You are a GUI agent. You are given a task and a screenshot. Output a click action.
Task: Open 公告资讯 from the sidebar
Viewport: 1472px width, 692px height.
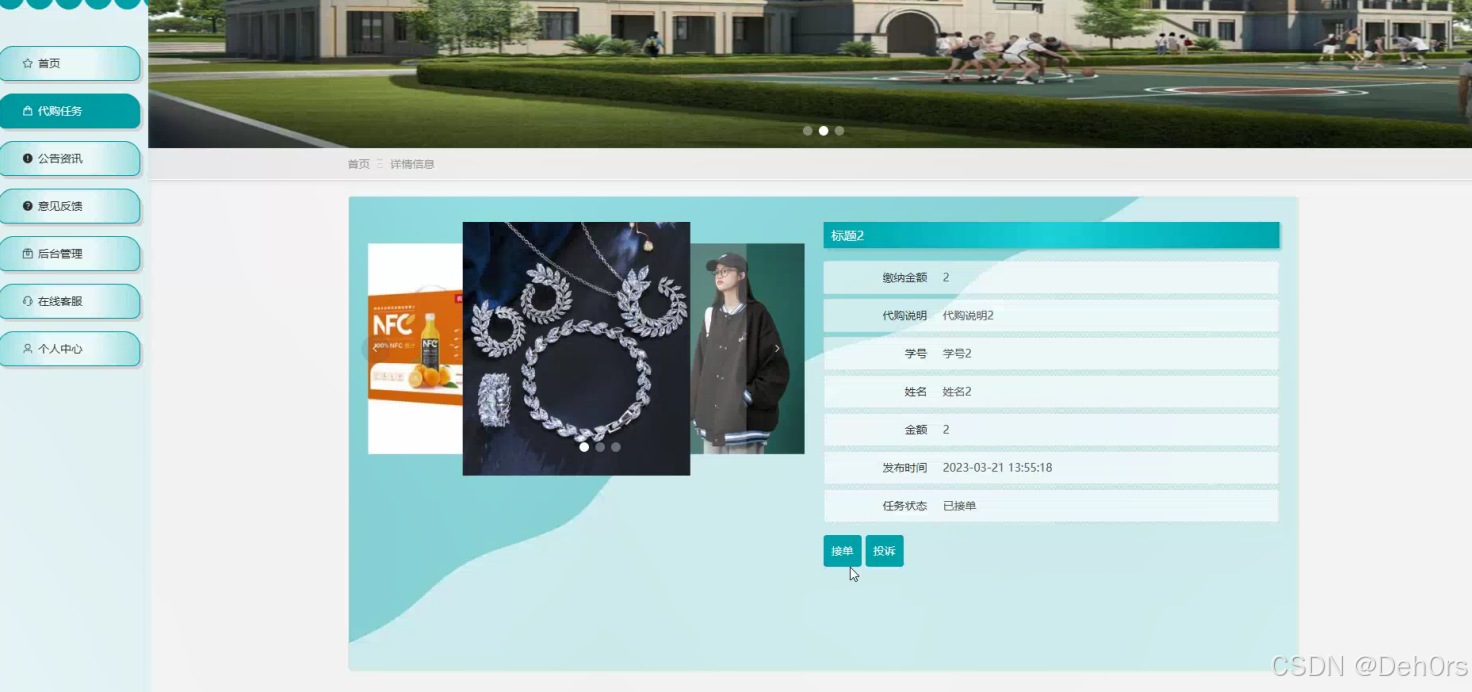tap(70, 159)
